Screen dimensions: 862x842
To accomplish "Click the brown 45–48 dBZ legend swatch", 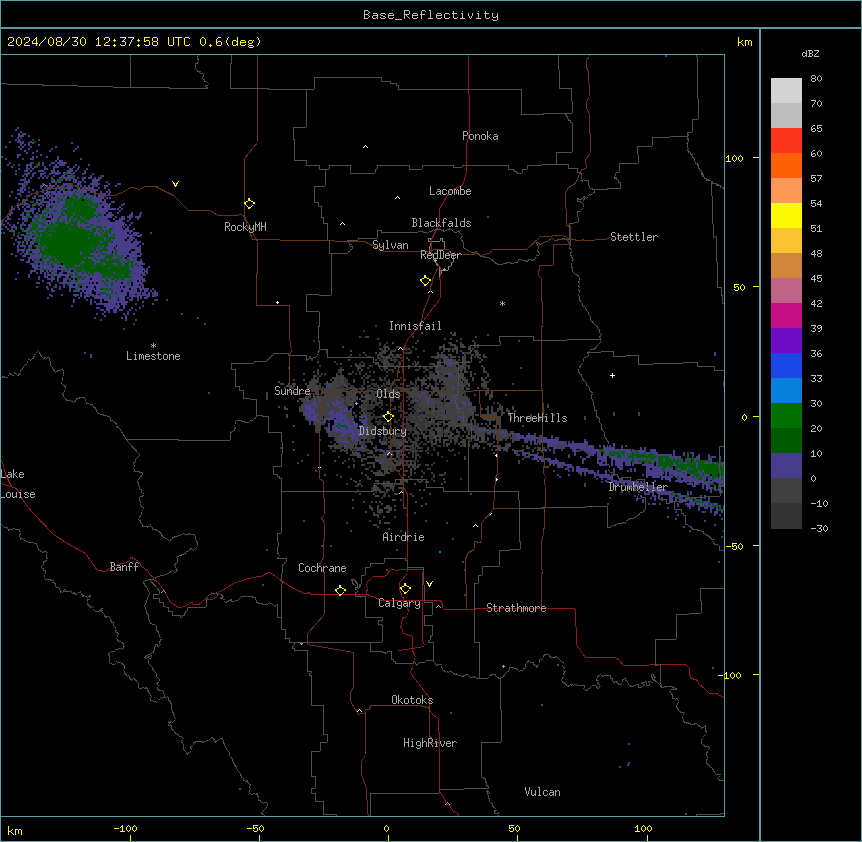I will [x=786, y=265].
